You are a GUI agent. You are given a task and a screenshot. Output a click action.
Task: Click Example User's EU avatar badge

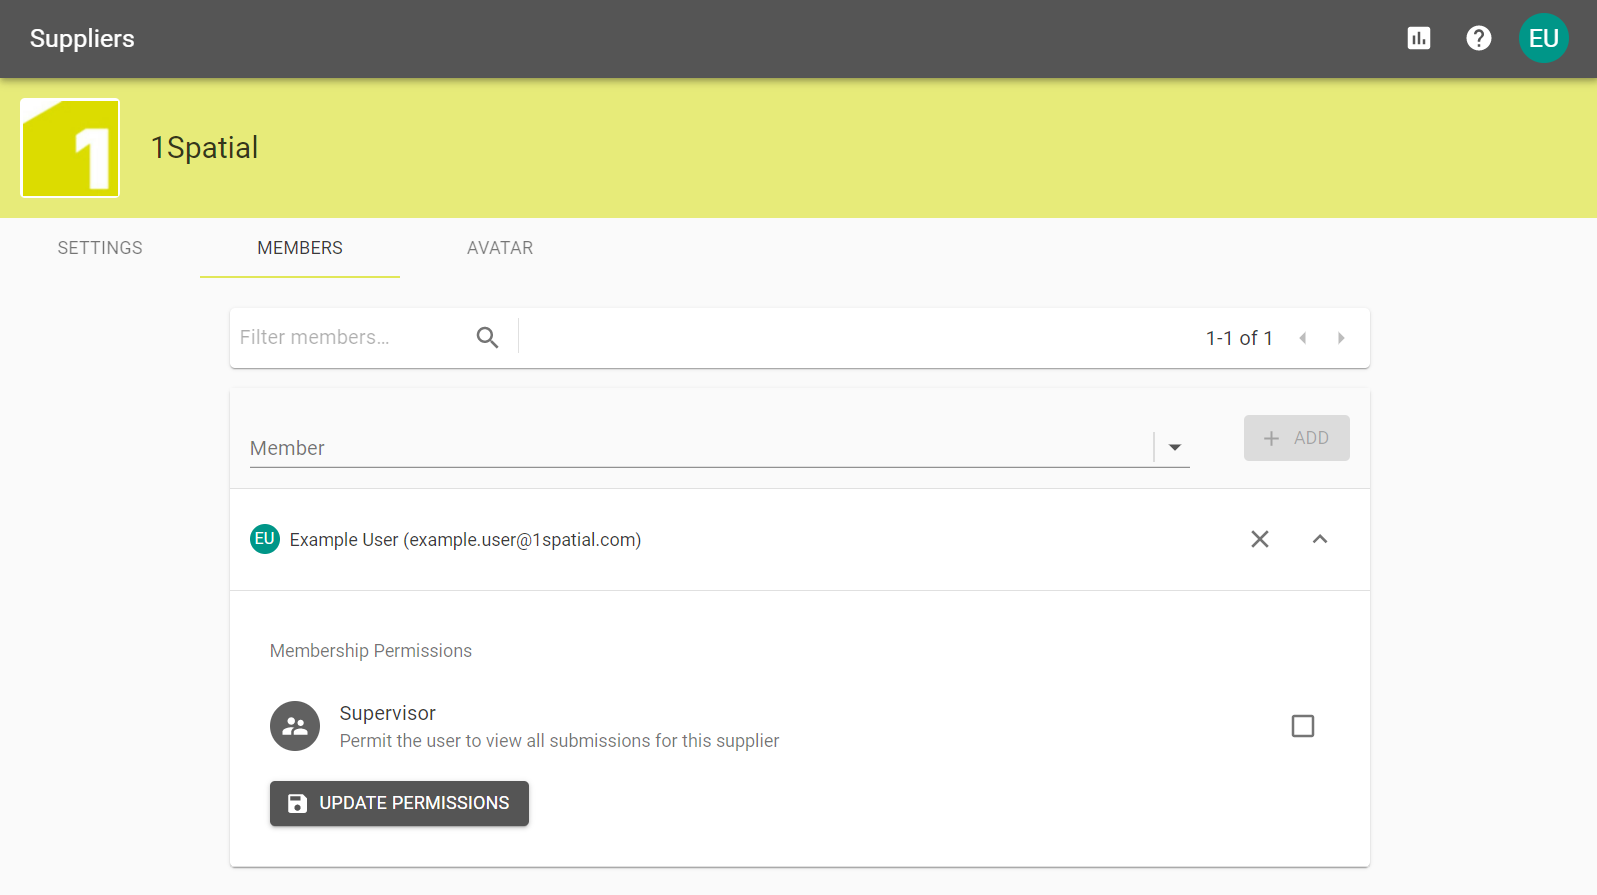(x=265, y=539)
